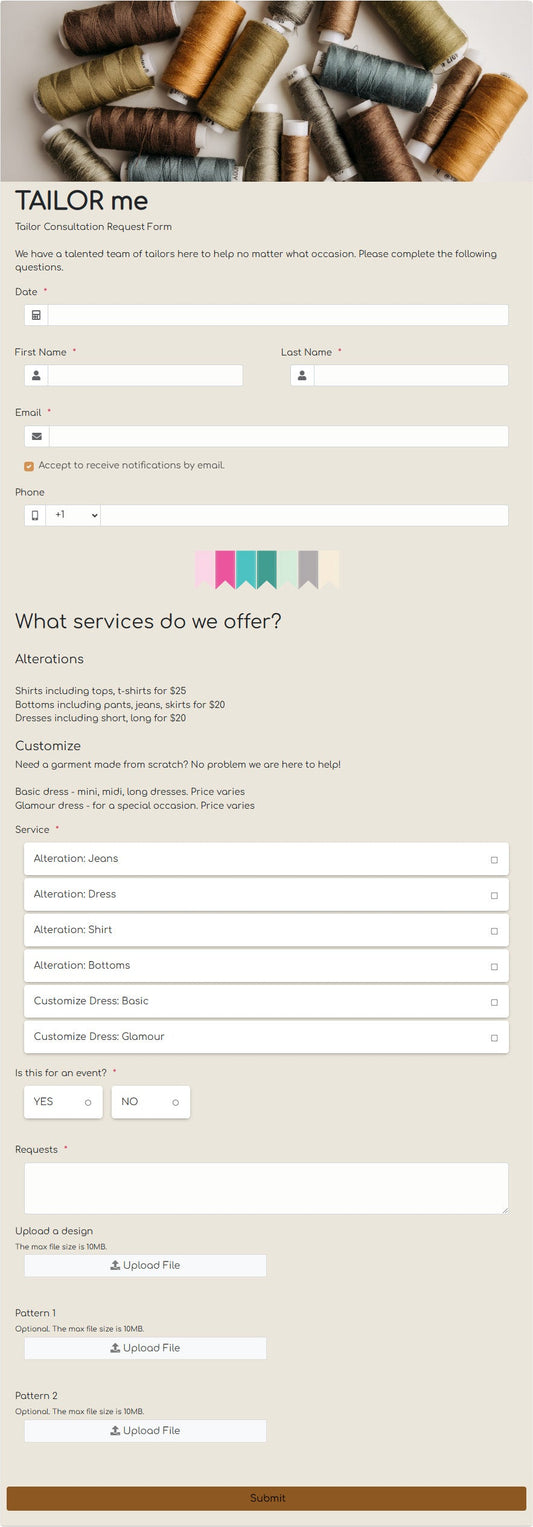
Task: Click the Shirts including tops for $25 line
Action: point(100,691)
